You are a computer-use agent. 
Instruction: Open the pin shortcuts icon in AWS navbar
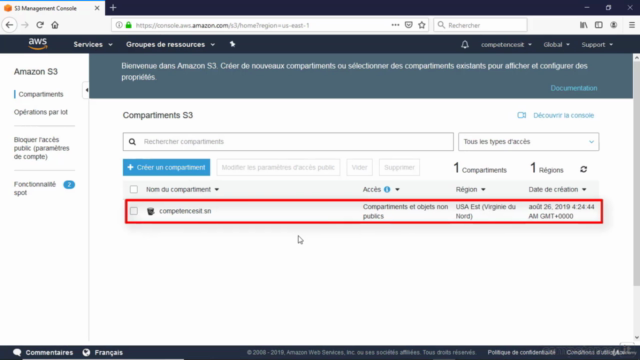tap(232, 44)
